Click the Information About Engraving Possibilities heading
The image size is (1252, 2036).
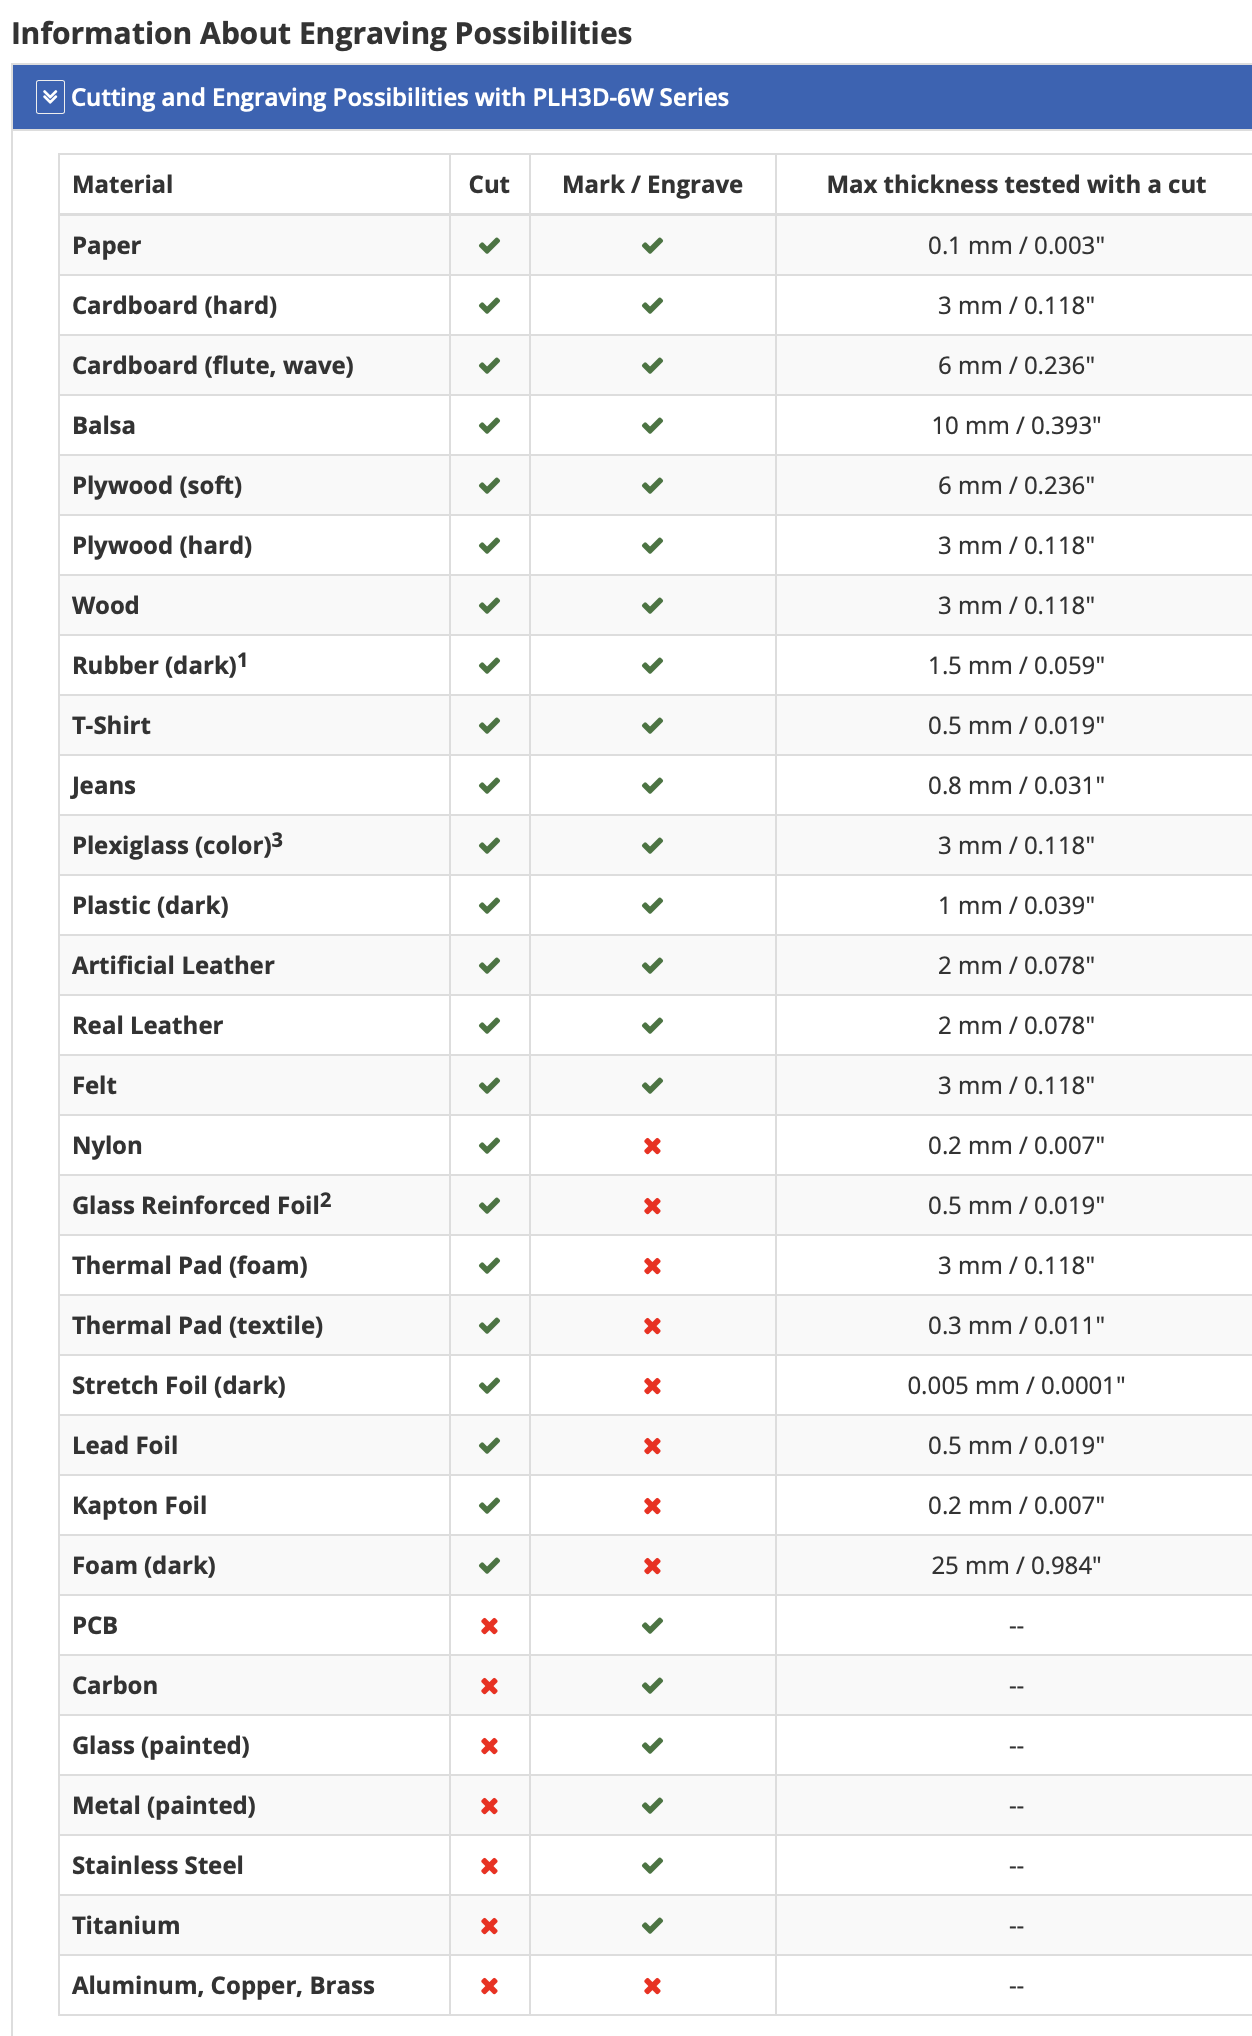(x=322, y=33)
